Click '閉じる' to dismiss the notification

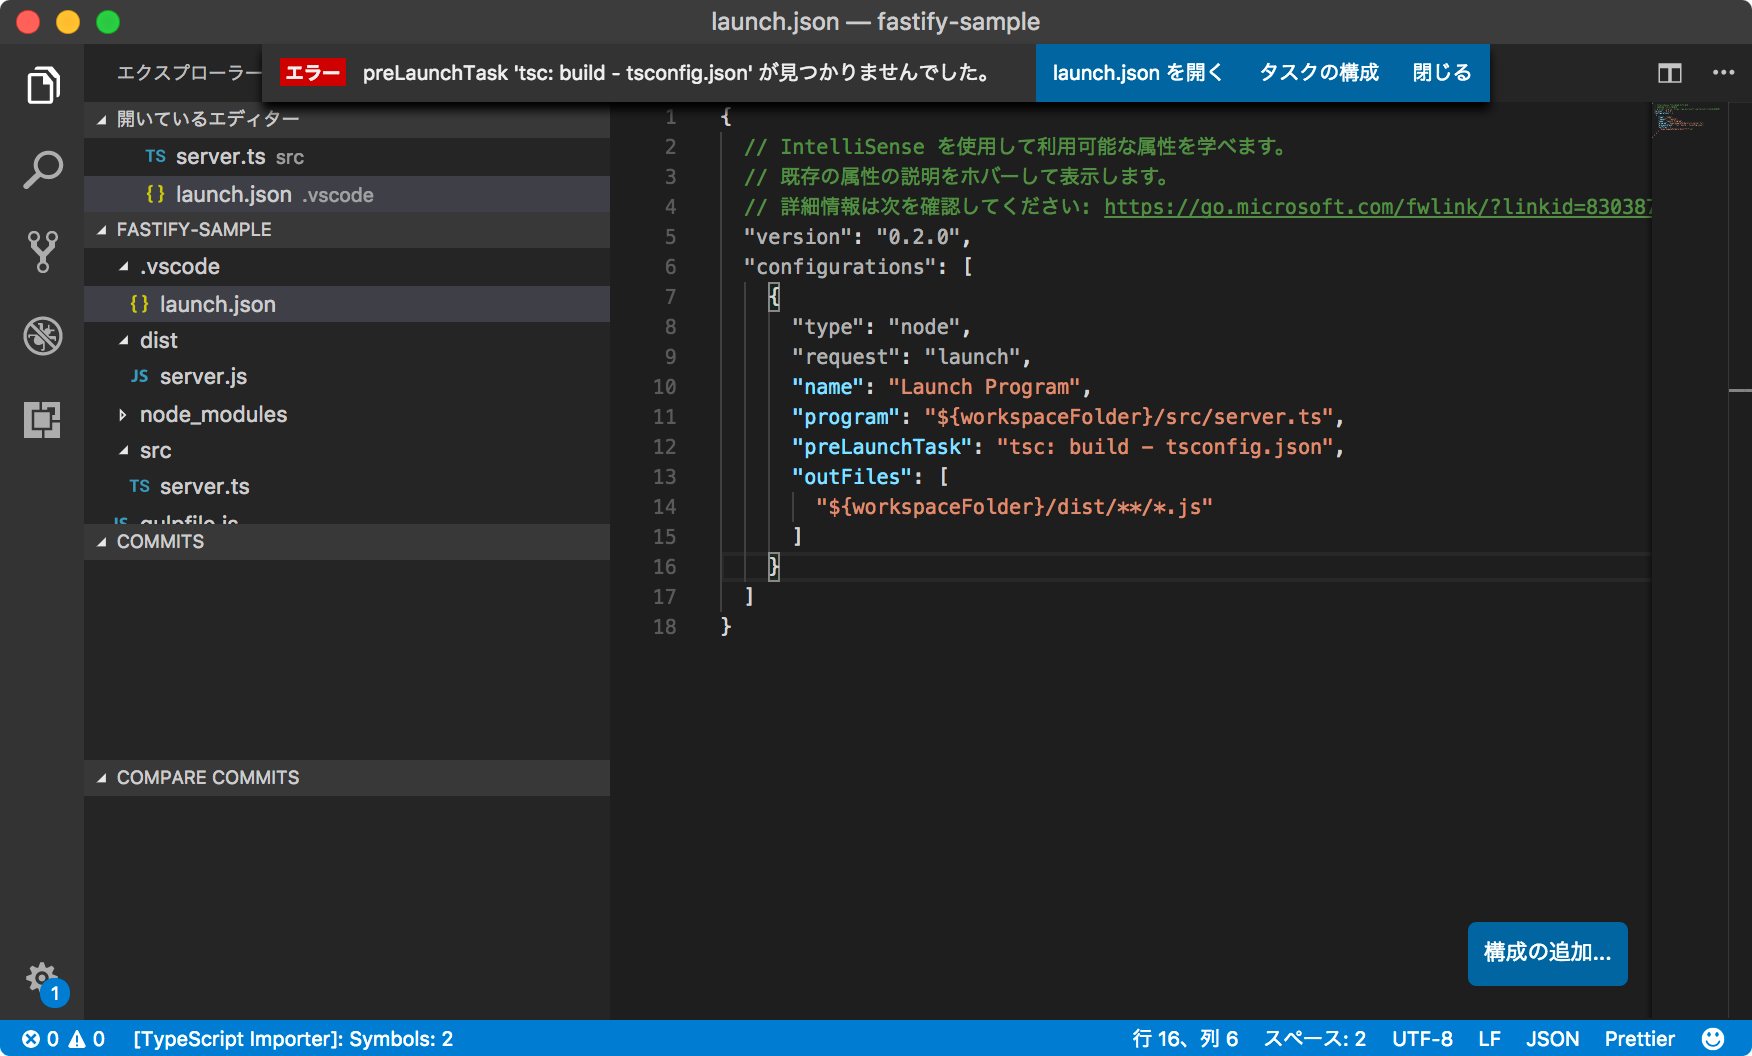[x=1442, y=72]
